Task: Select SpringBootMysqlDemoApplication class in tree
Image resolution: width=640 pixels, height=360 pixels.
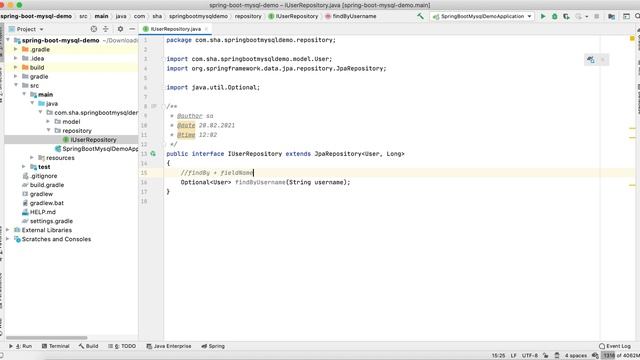Action: click(x=96, y=149)
